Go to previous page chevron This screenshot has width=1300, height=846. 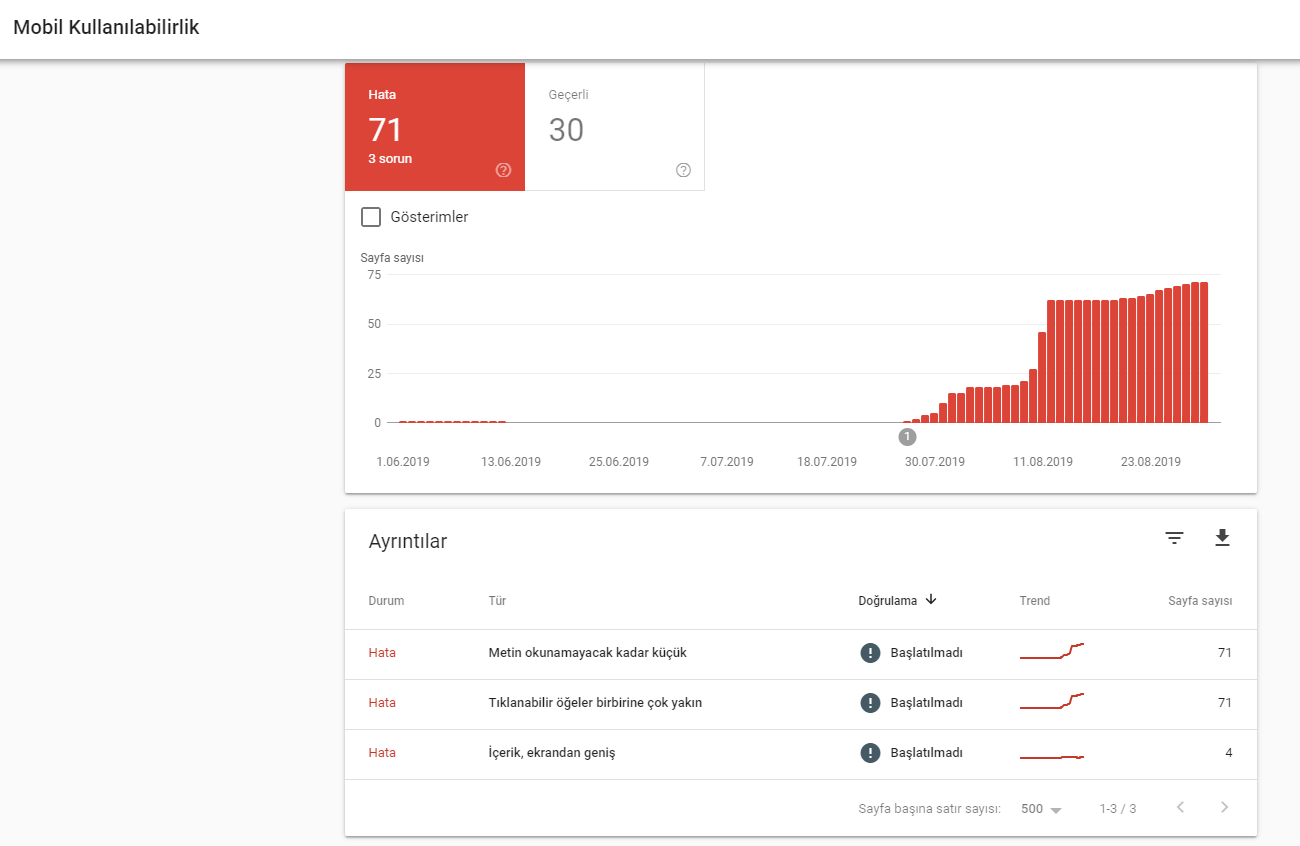click(1180, 807)
